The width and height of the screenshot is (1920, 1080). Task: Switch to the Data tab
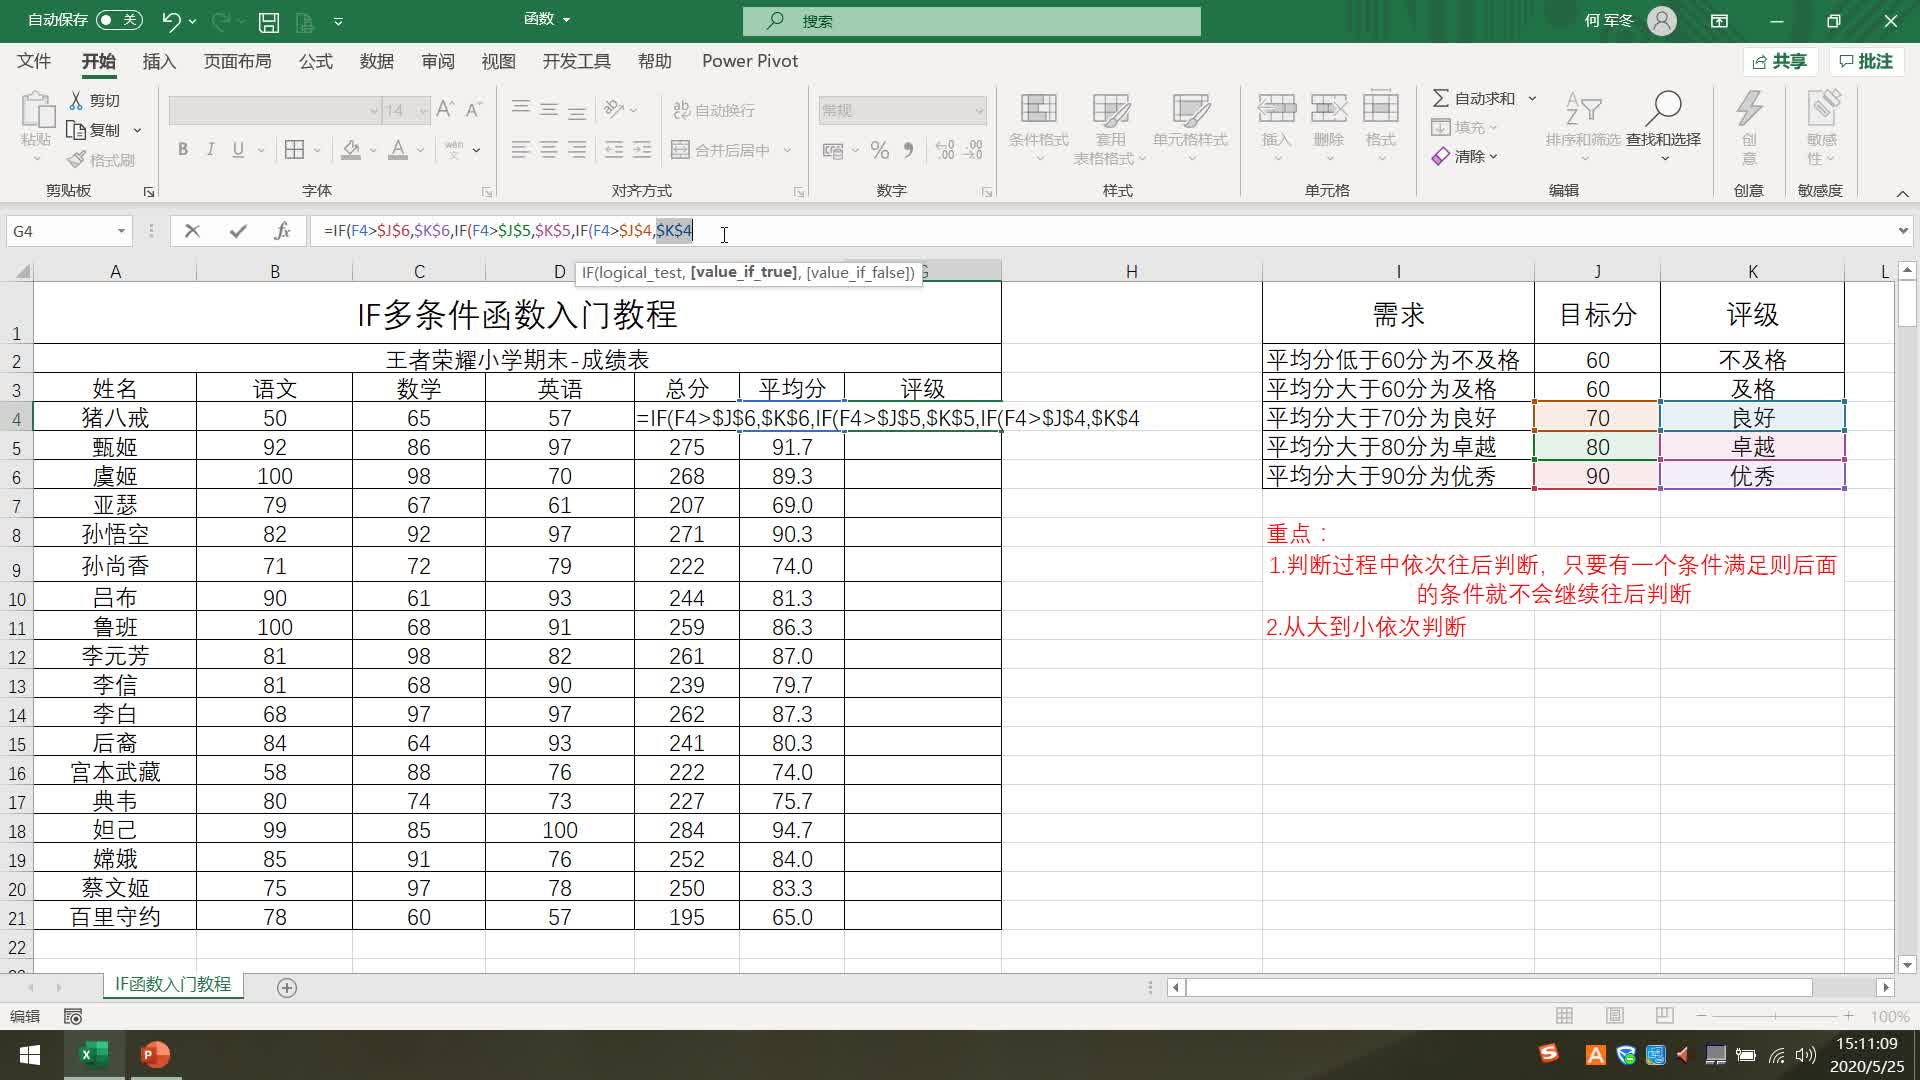[x=376, y=61]
